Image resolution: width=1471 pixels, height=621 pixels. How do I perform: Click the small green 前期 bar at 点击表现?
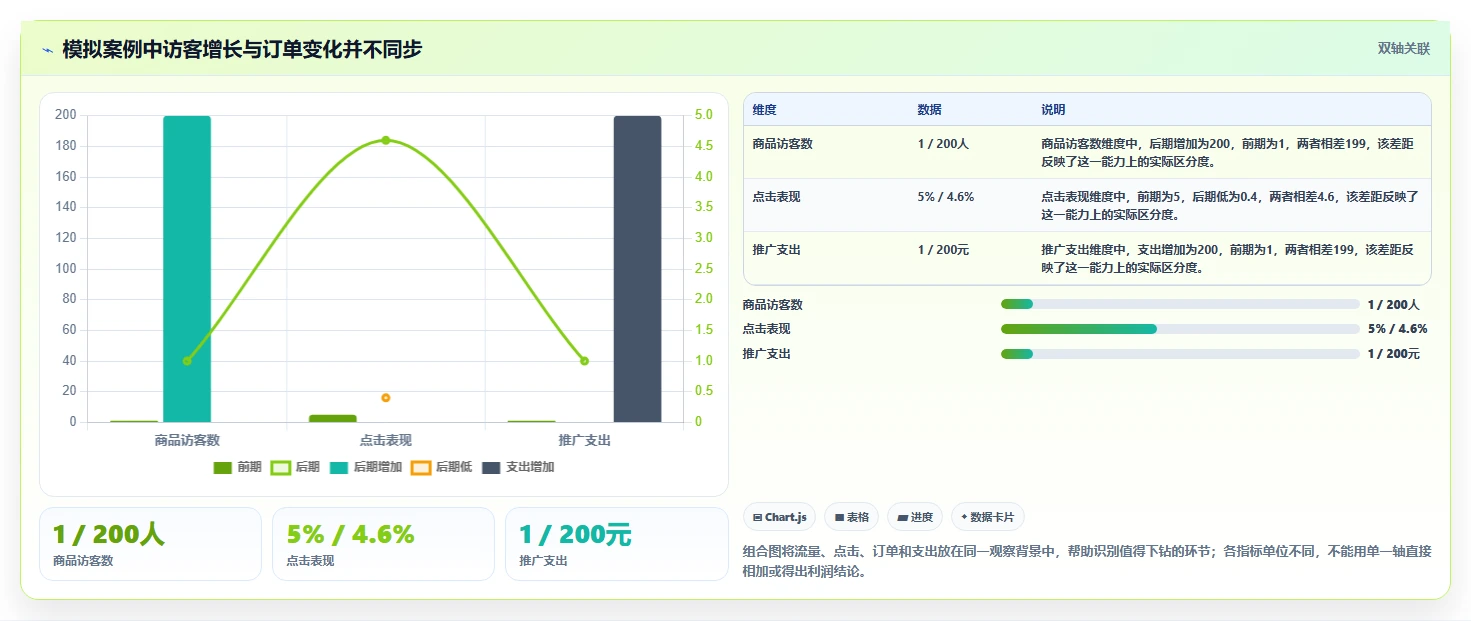coord(333,418)
